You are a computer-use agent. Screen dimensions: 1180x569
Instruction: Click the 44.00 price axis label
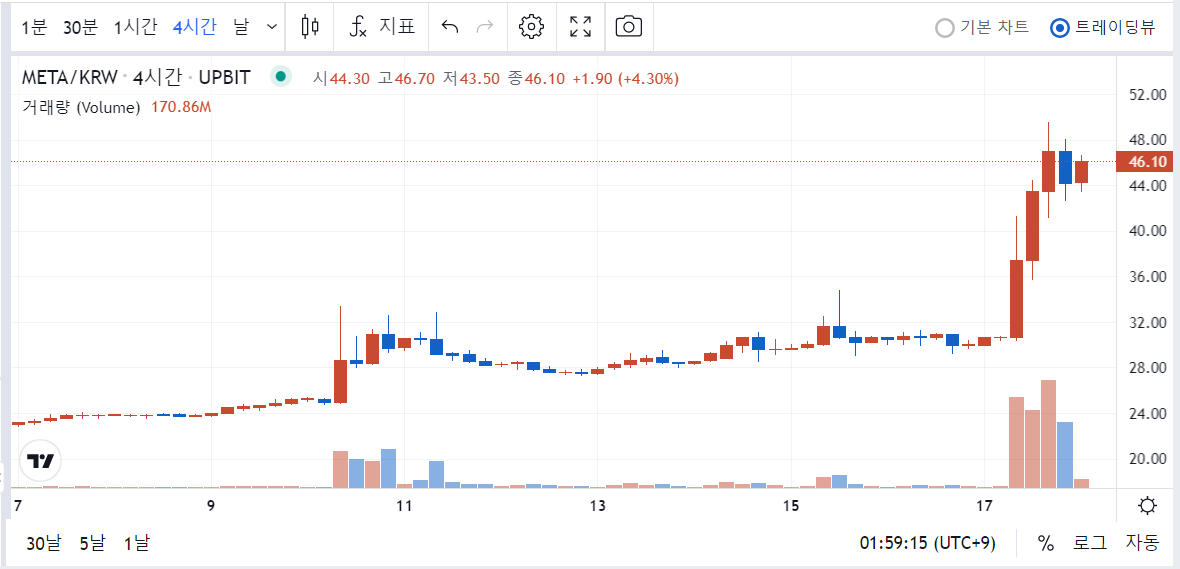pyautogui.click(x=1148, y=185)
